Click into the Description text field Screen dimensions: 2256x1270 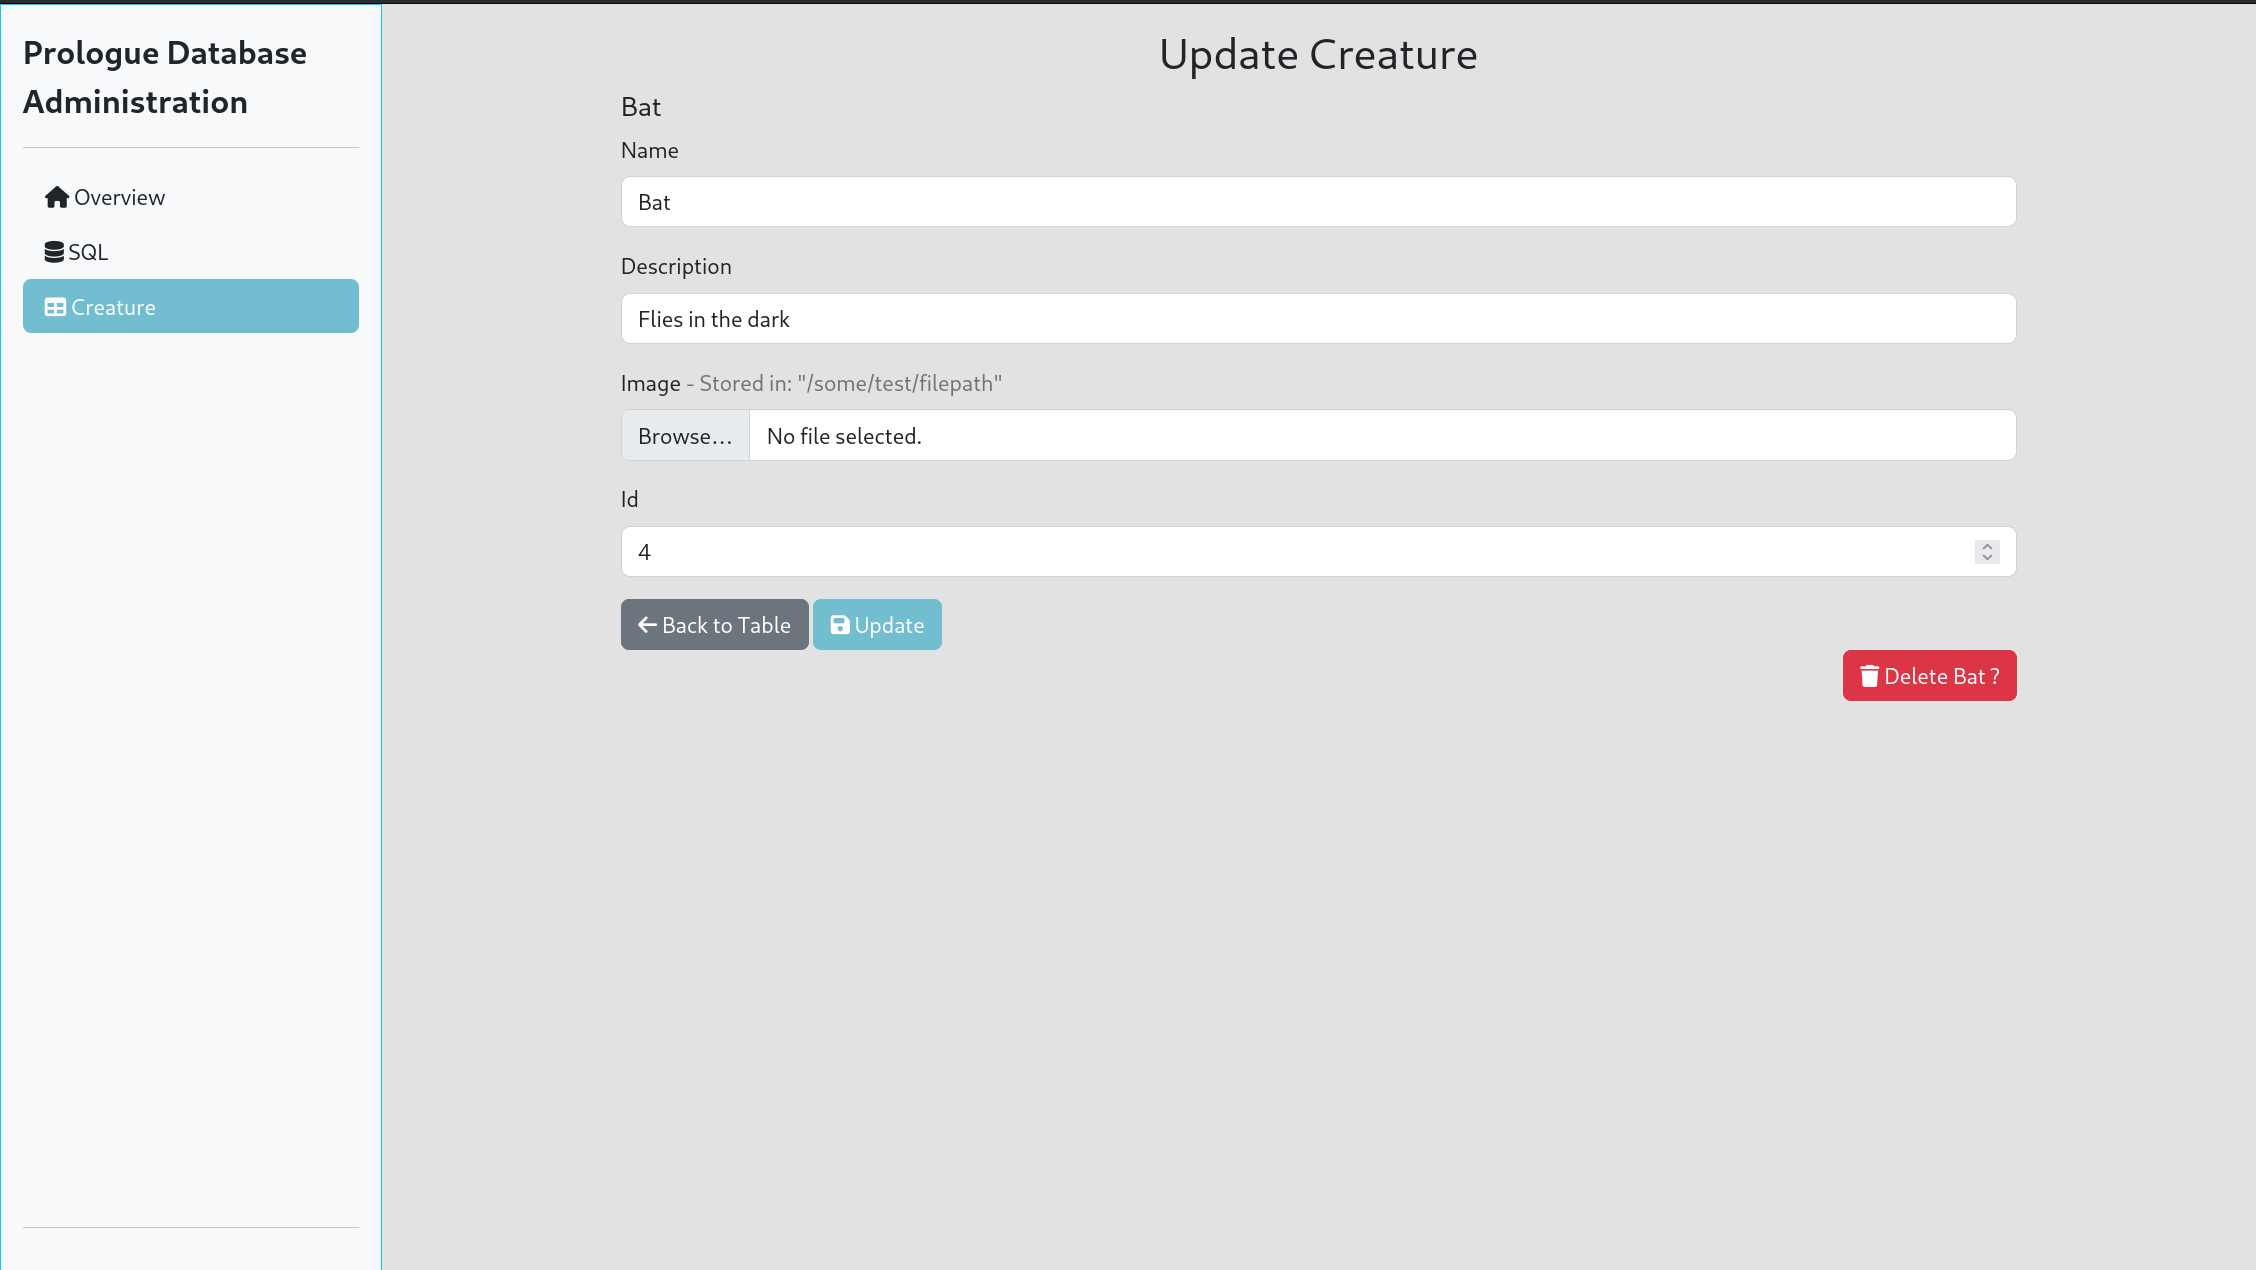pyautogui.click(x=1317, y=319)
